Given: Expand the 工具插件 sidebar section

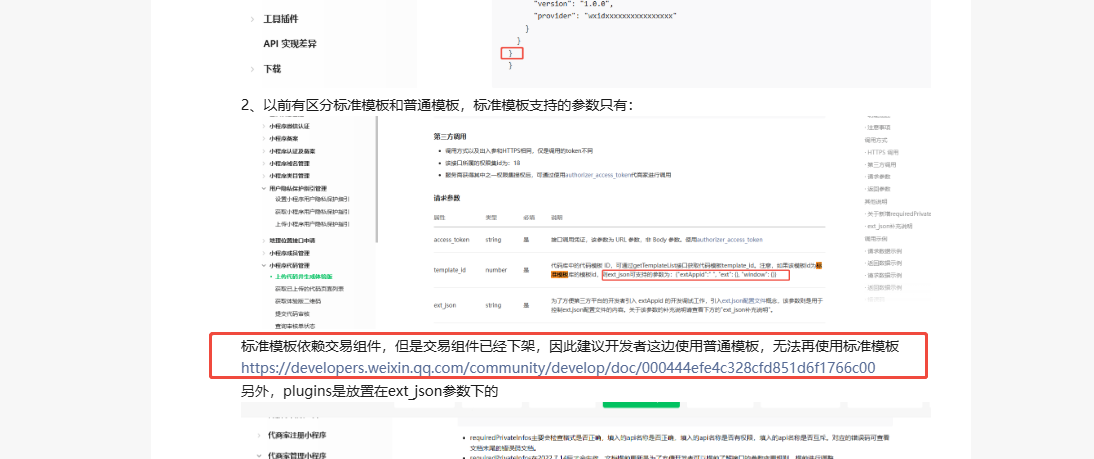Looking at the screenshot, I should tap(253, 19).
